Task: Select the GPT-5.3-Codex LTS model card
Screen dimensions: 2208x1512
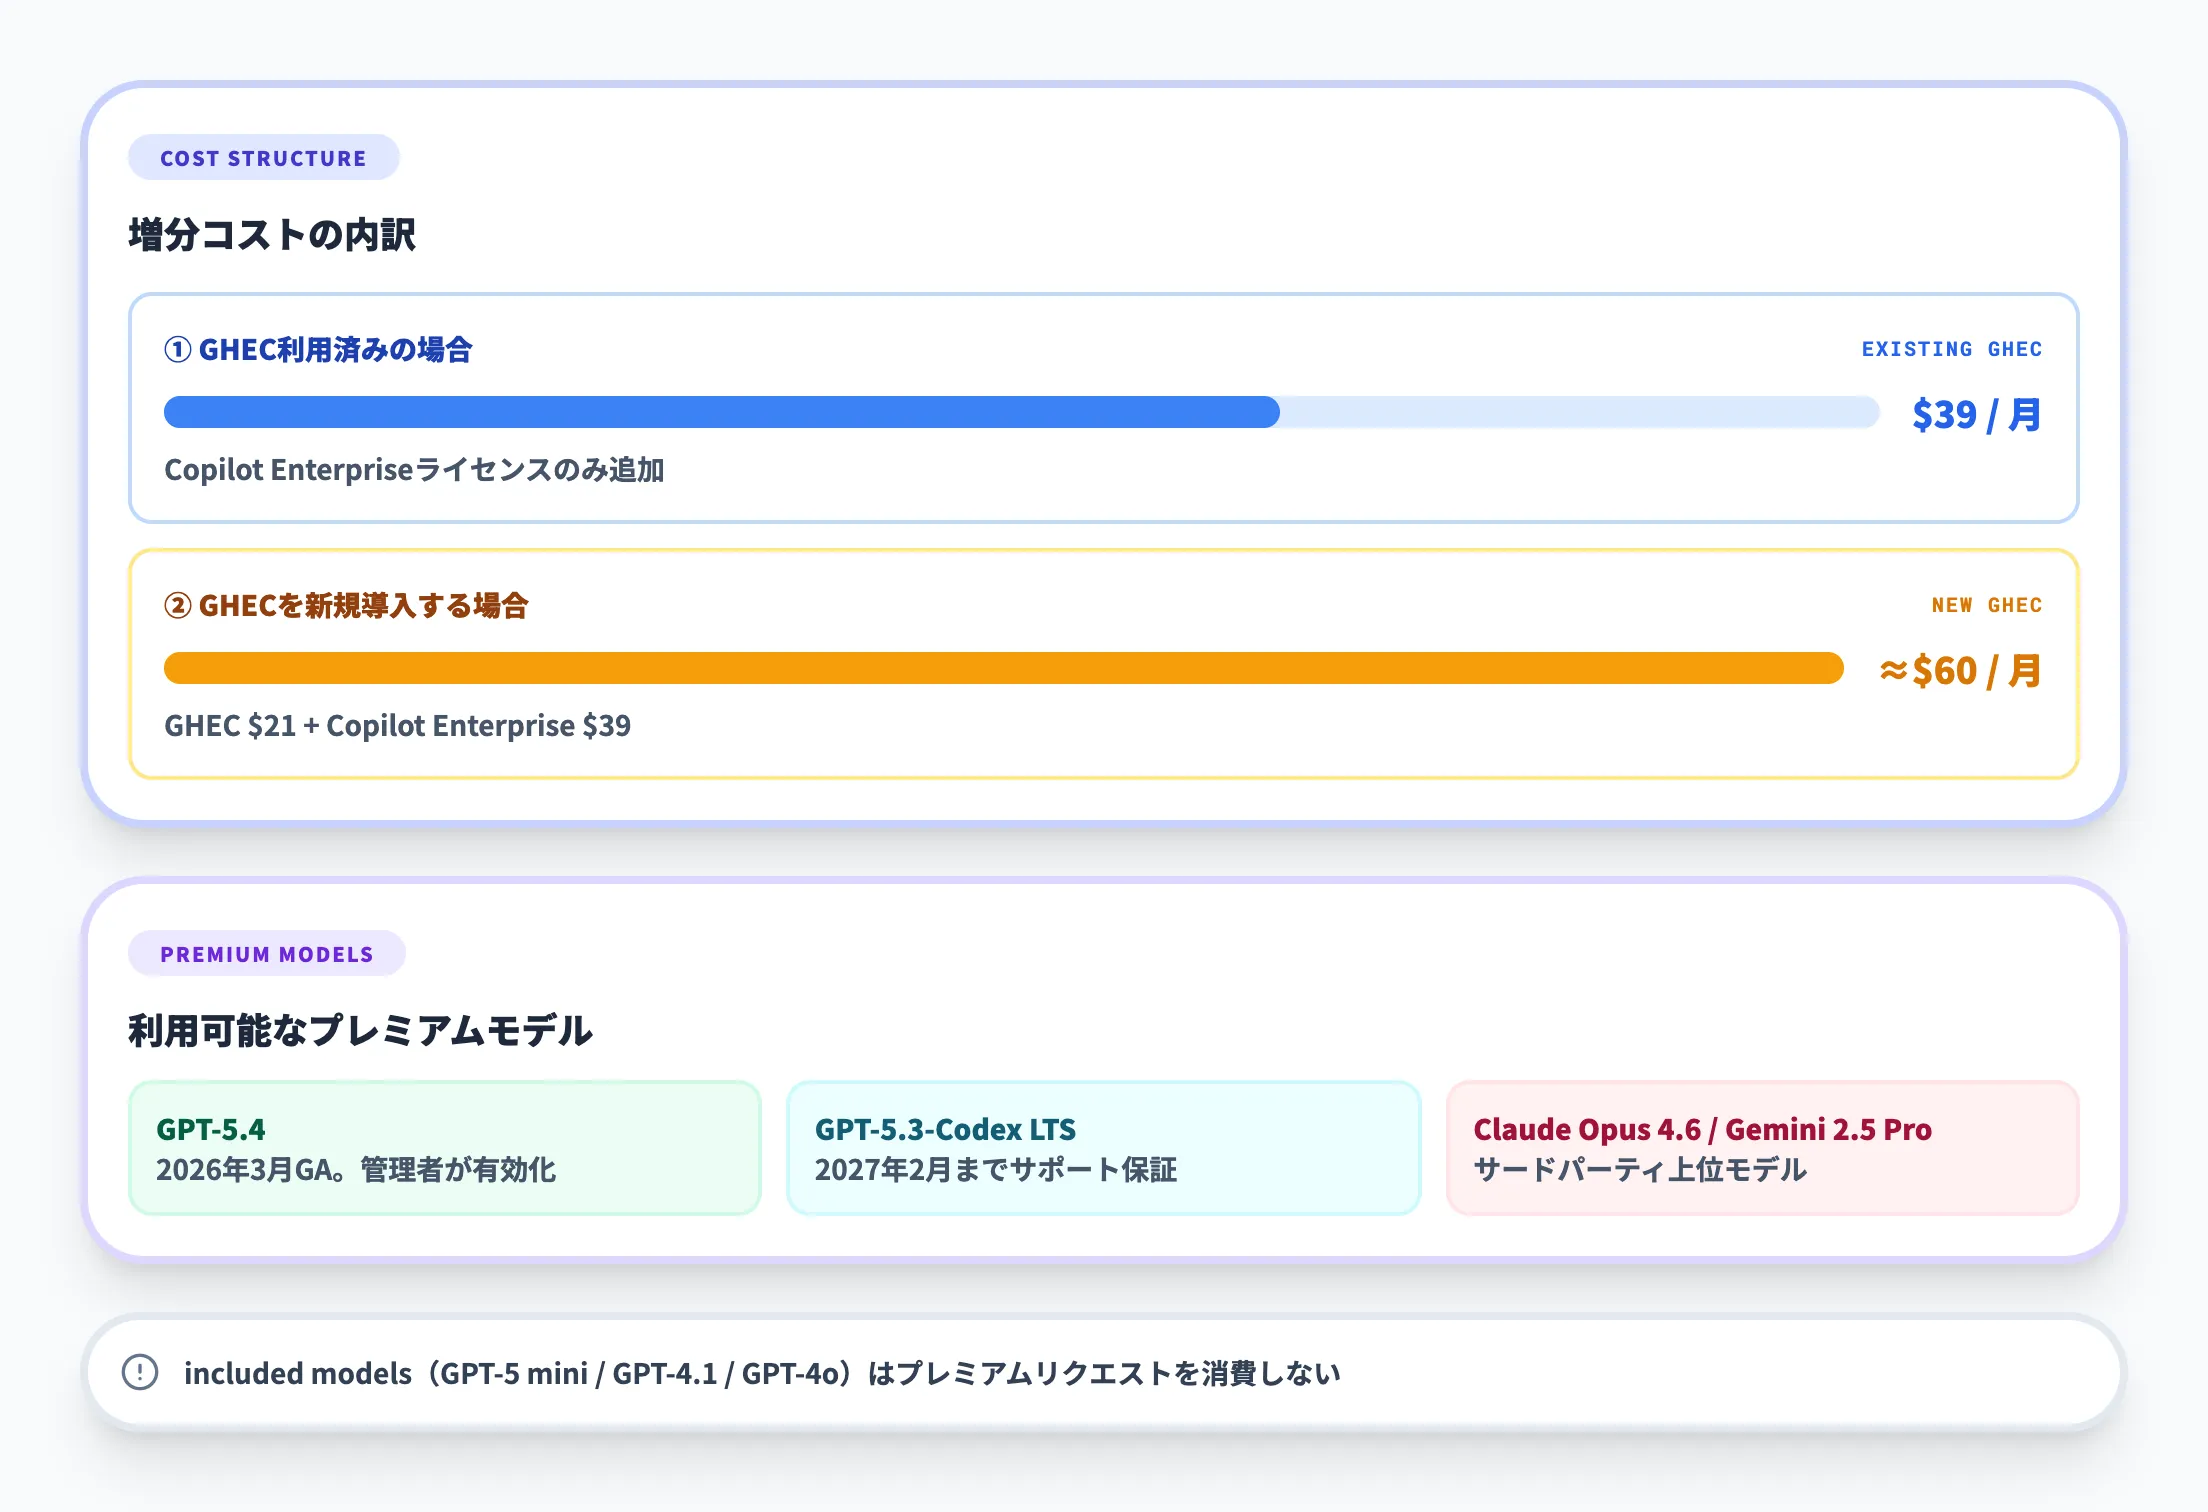Action: pos(1104,1148)
